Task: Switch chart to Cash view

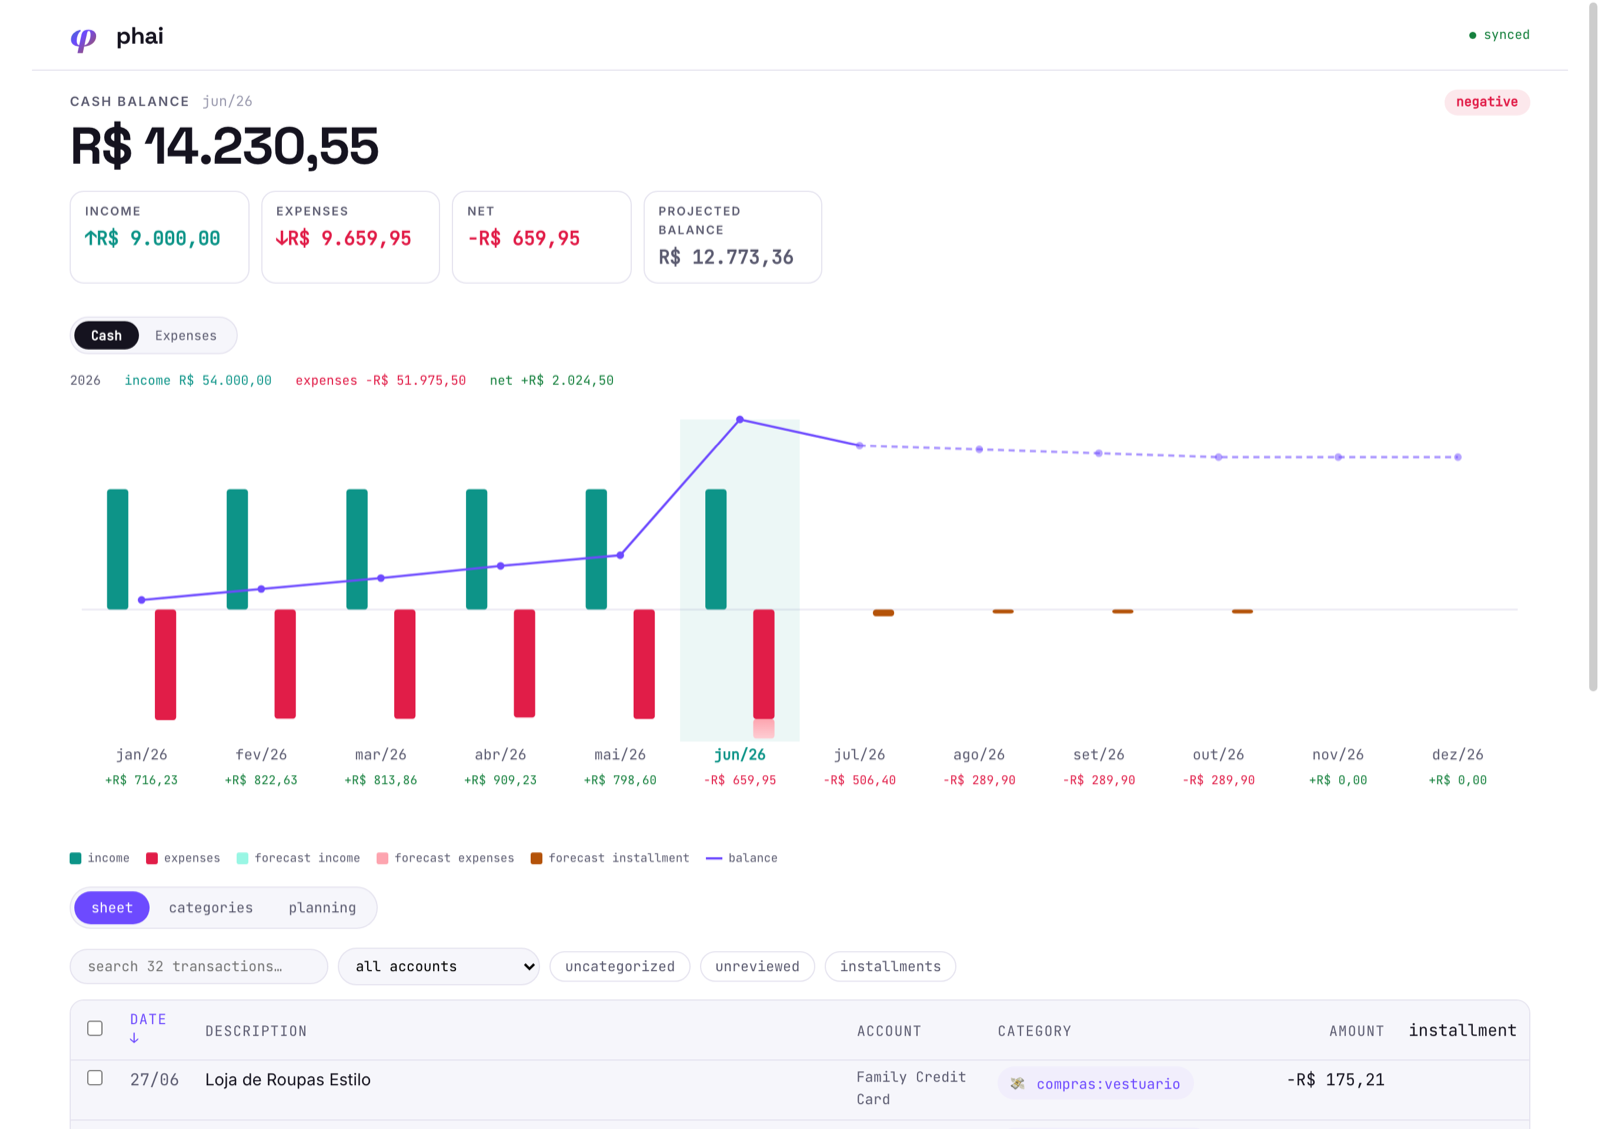Action: click(106, 335)
